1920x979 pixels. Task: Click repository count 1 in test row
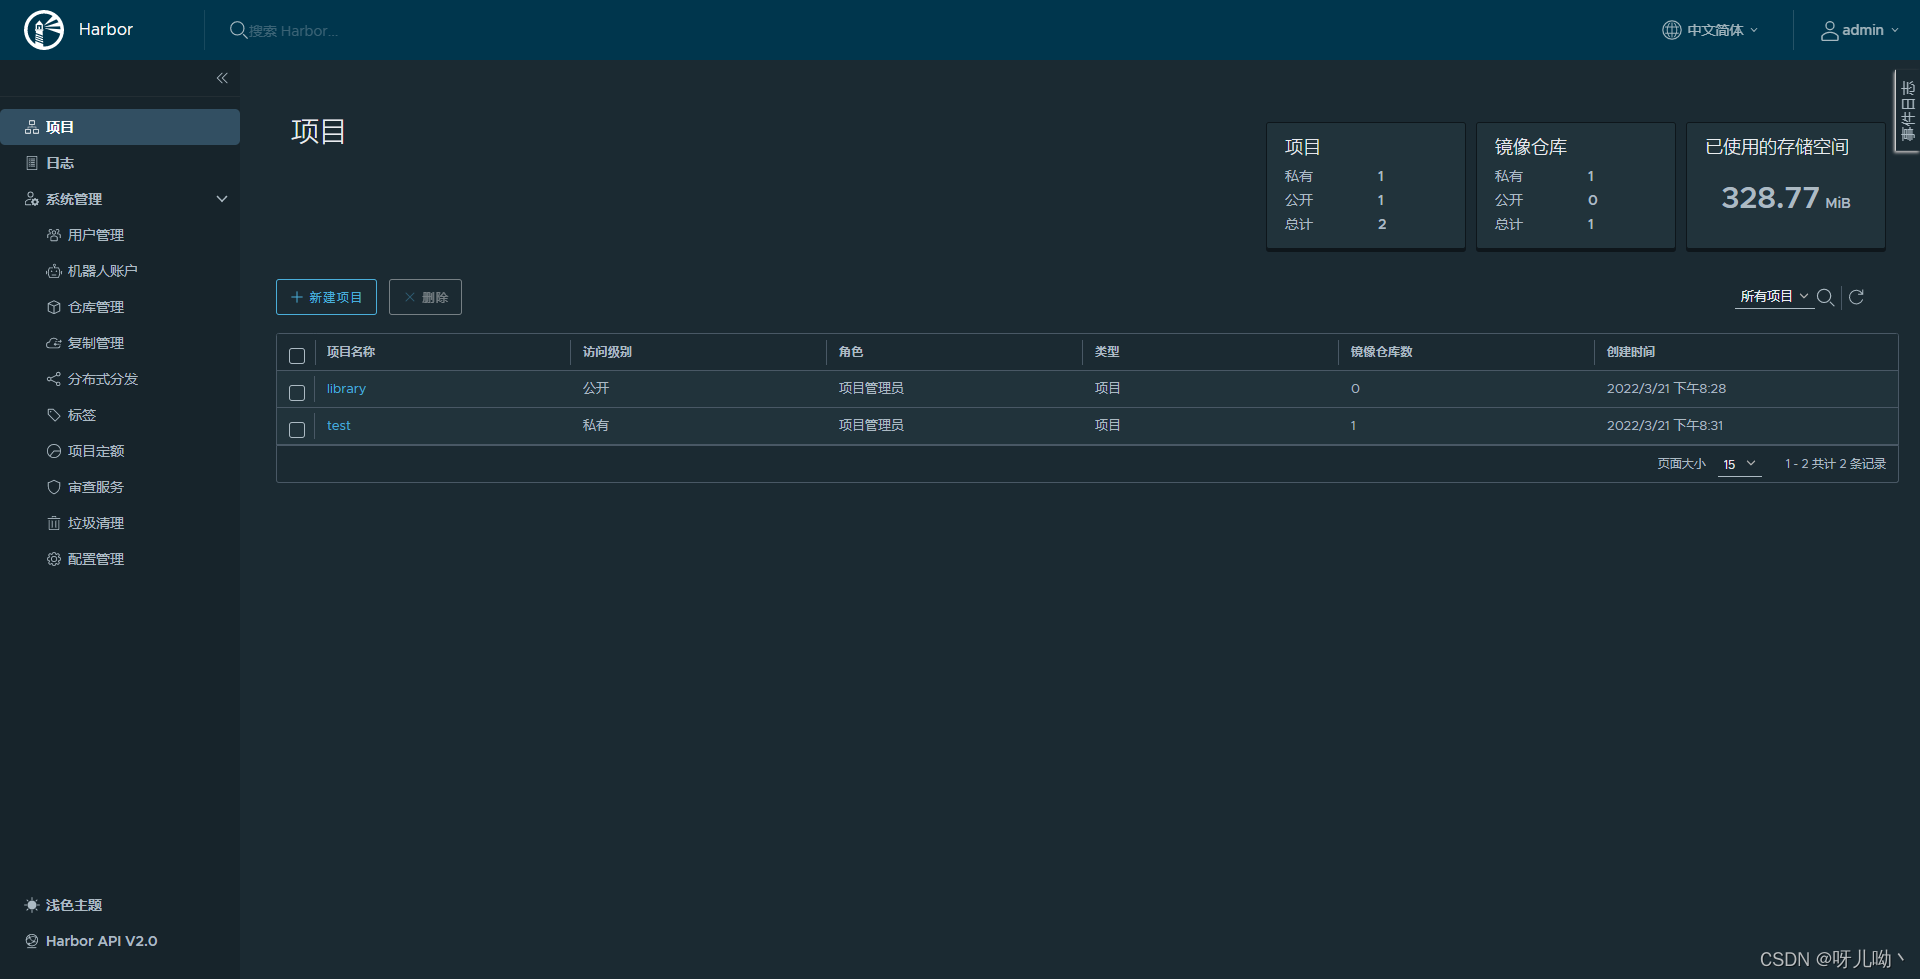pyautogui.click(x=1353, y=426)
